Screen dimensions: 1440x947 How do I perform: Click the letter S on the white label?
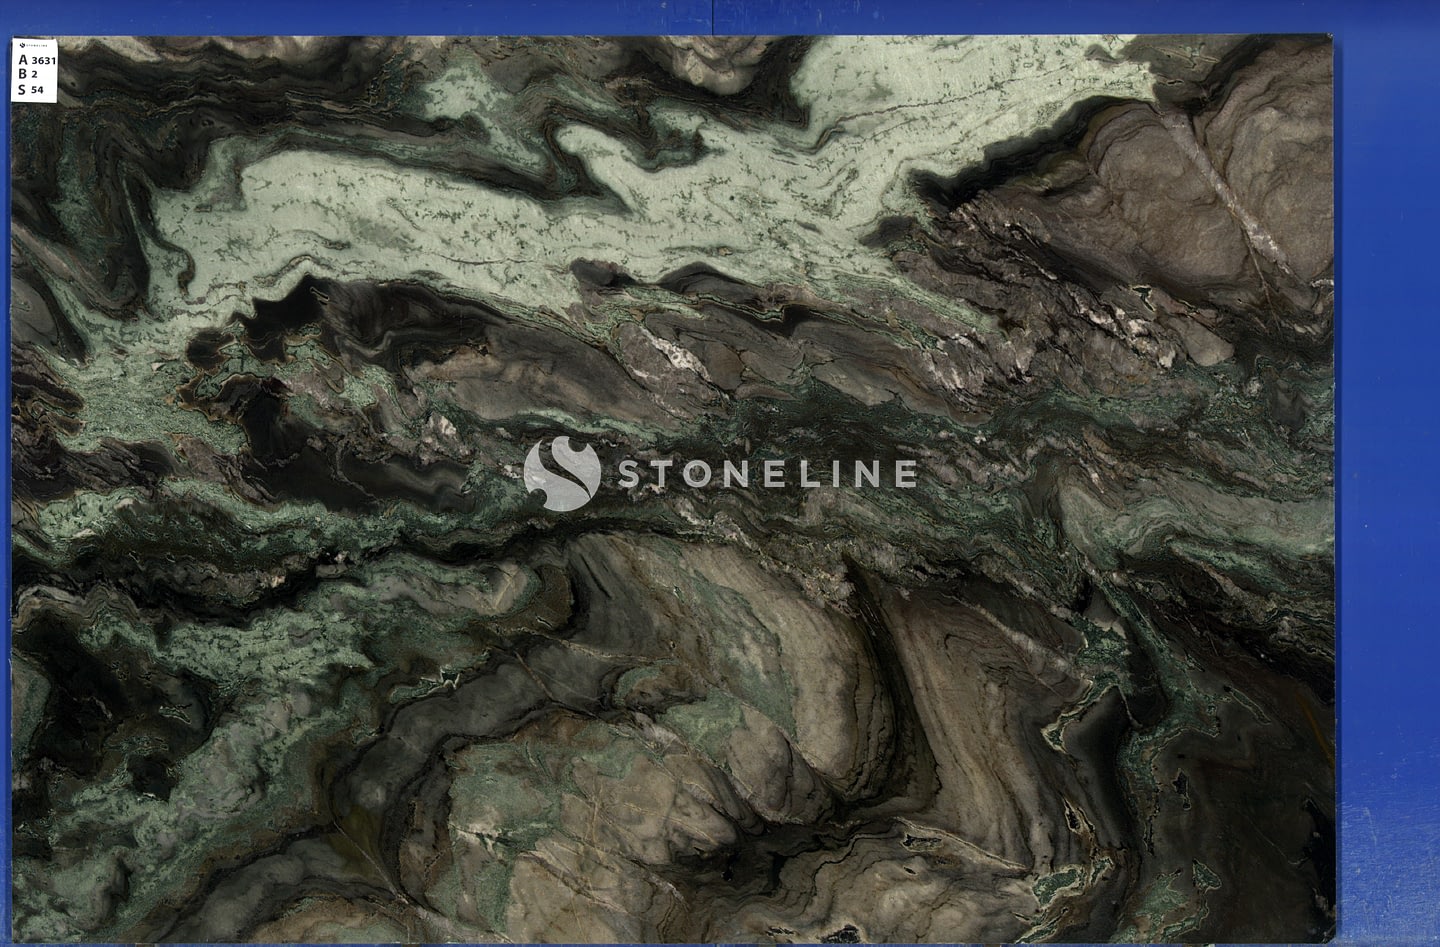point(22,89)
